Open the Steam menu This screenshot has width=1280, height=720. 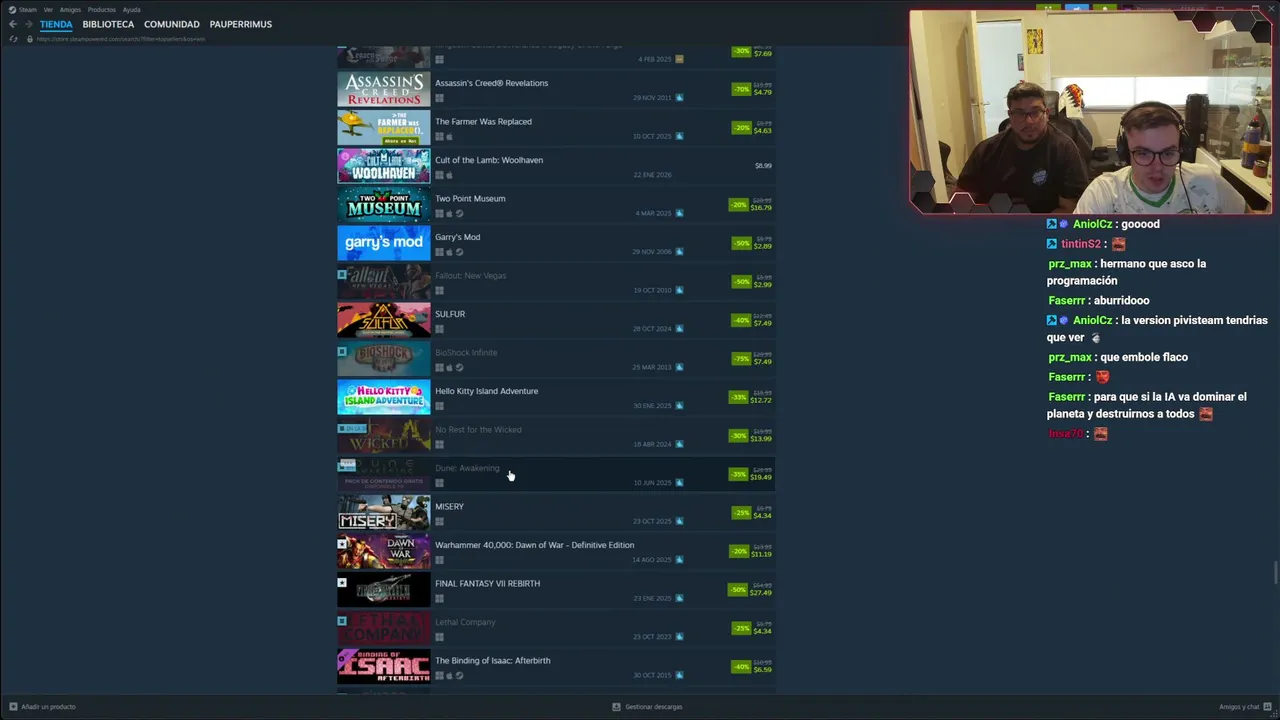24,10
